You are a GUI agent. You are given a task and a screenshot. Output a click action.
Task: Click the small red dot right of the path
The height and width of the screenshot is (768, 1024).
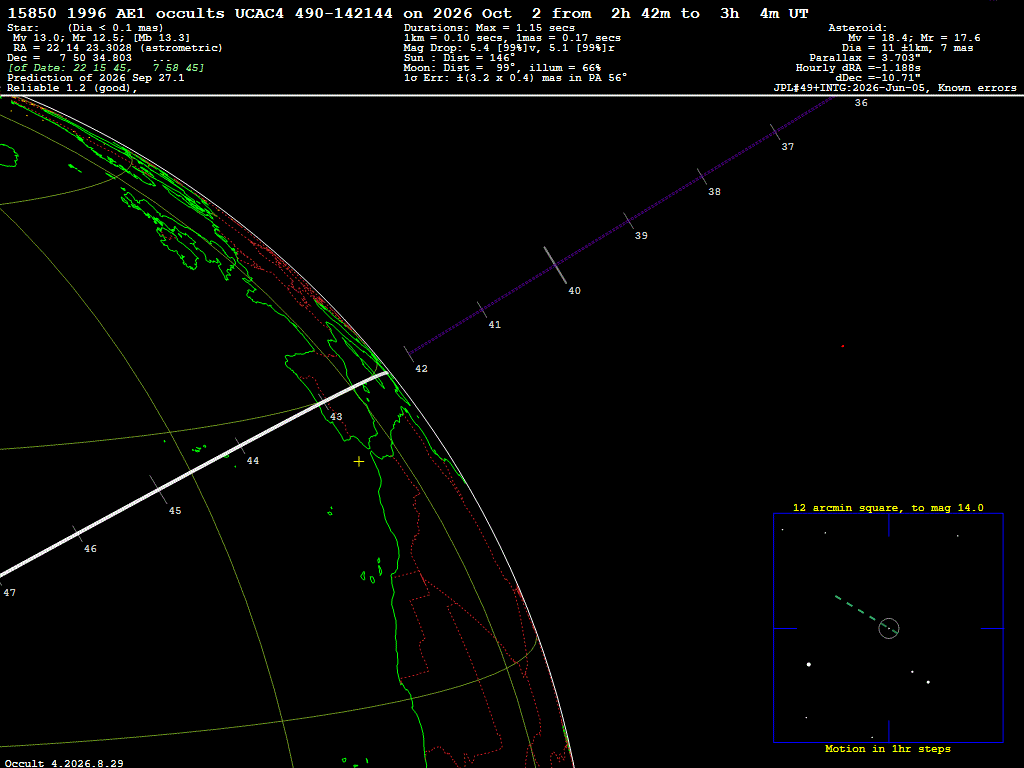(842, 346)
